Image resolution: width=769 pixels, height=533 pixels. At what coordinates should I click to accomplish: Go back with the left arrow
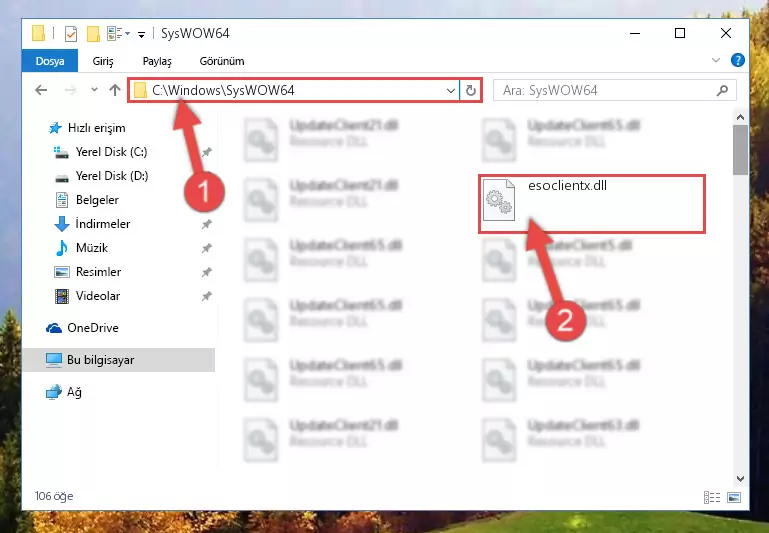[41, 90]
